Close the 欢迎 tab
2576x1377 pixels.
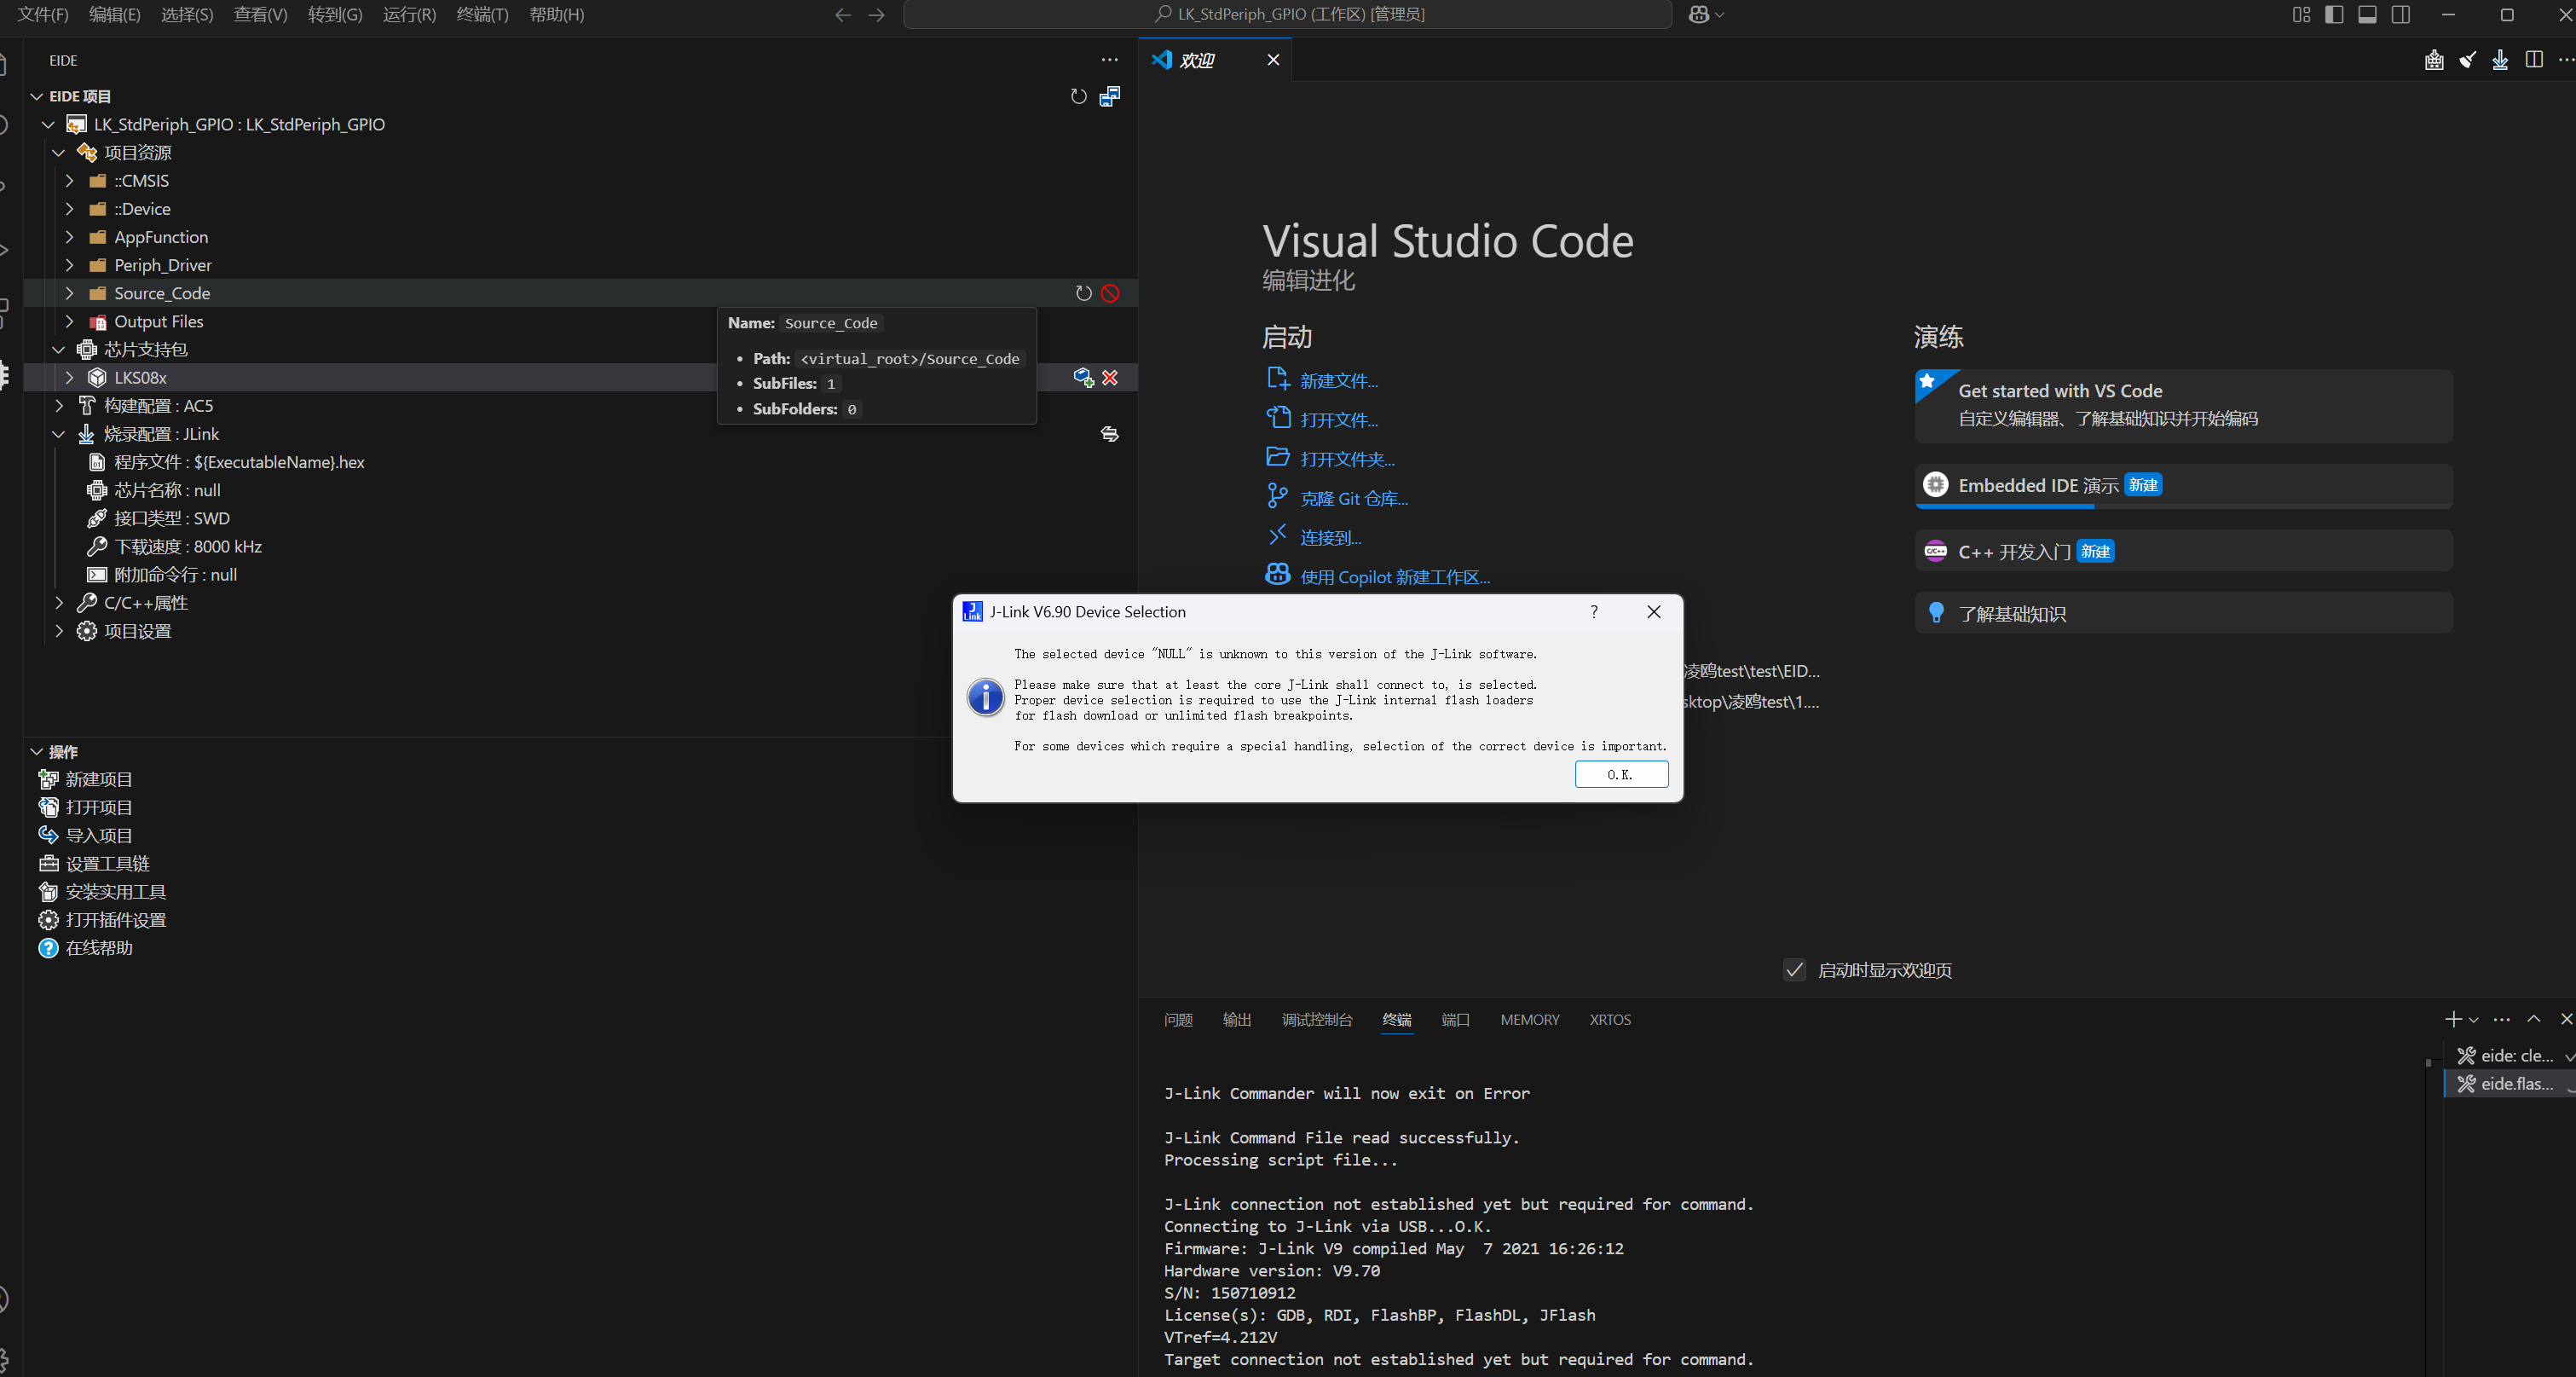1273,60
